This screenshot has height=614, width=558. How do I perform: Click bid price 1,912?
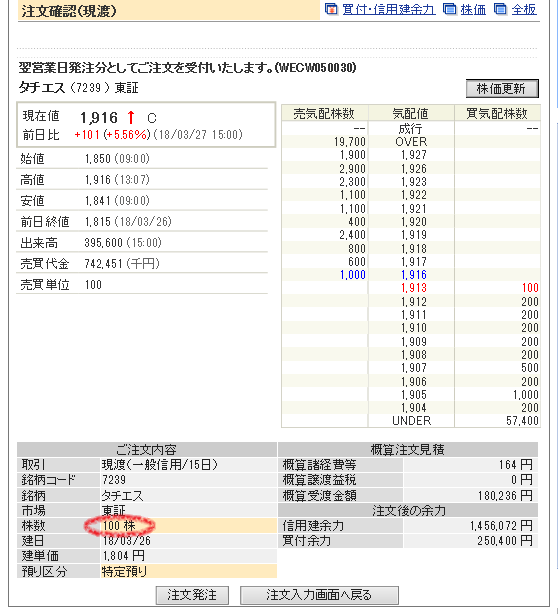(x=414, y=302)
